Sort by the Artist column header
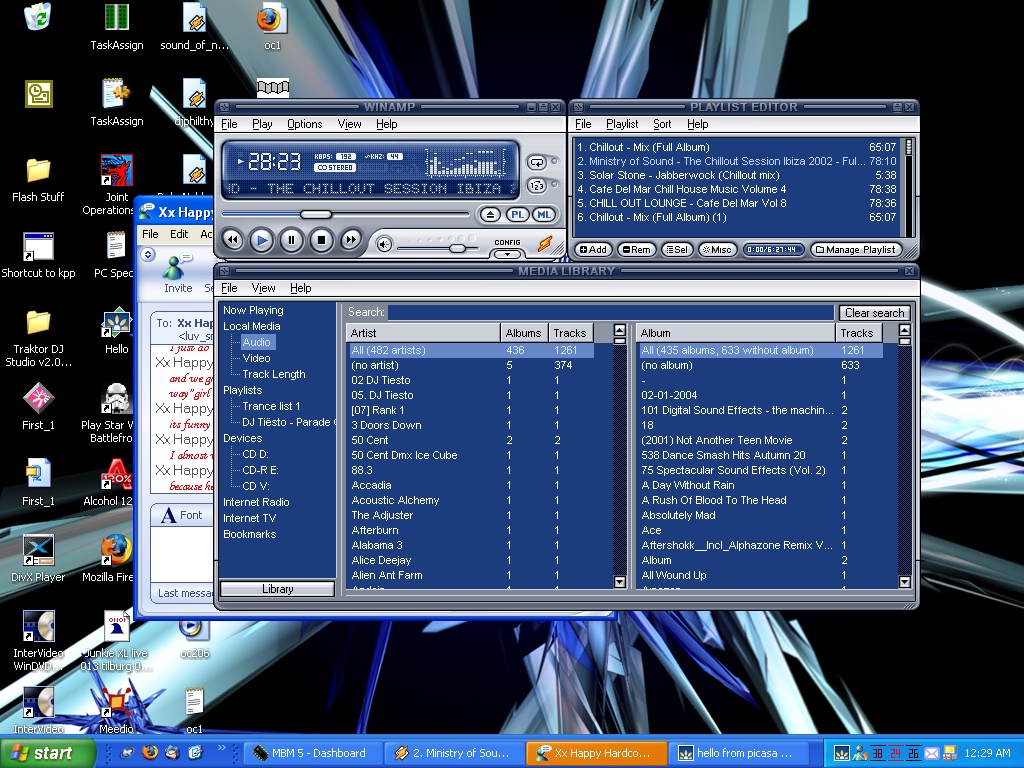 pyautogui.click(x=424, y=333)
